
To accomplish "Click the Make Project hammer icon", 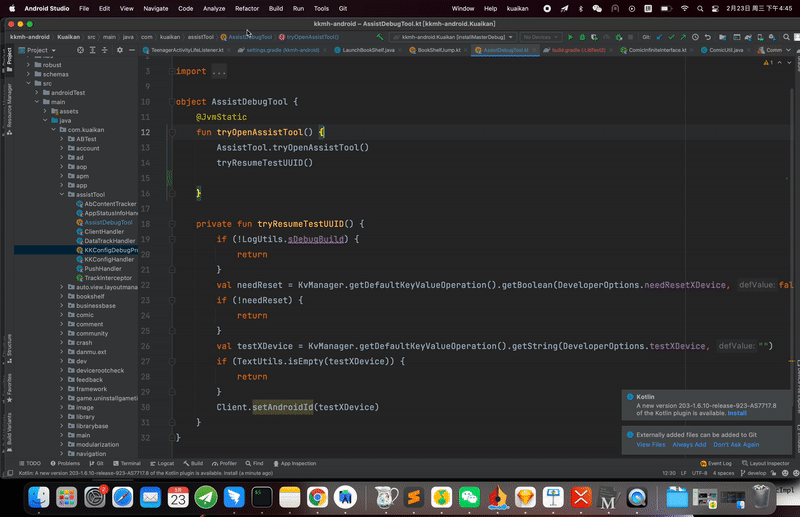I will coord(380,37).
